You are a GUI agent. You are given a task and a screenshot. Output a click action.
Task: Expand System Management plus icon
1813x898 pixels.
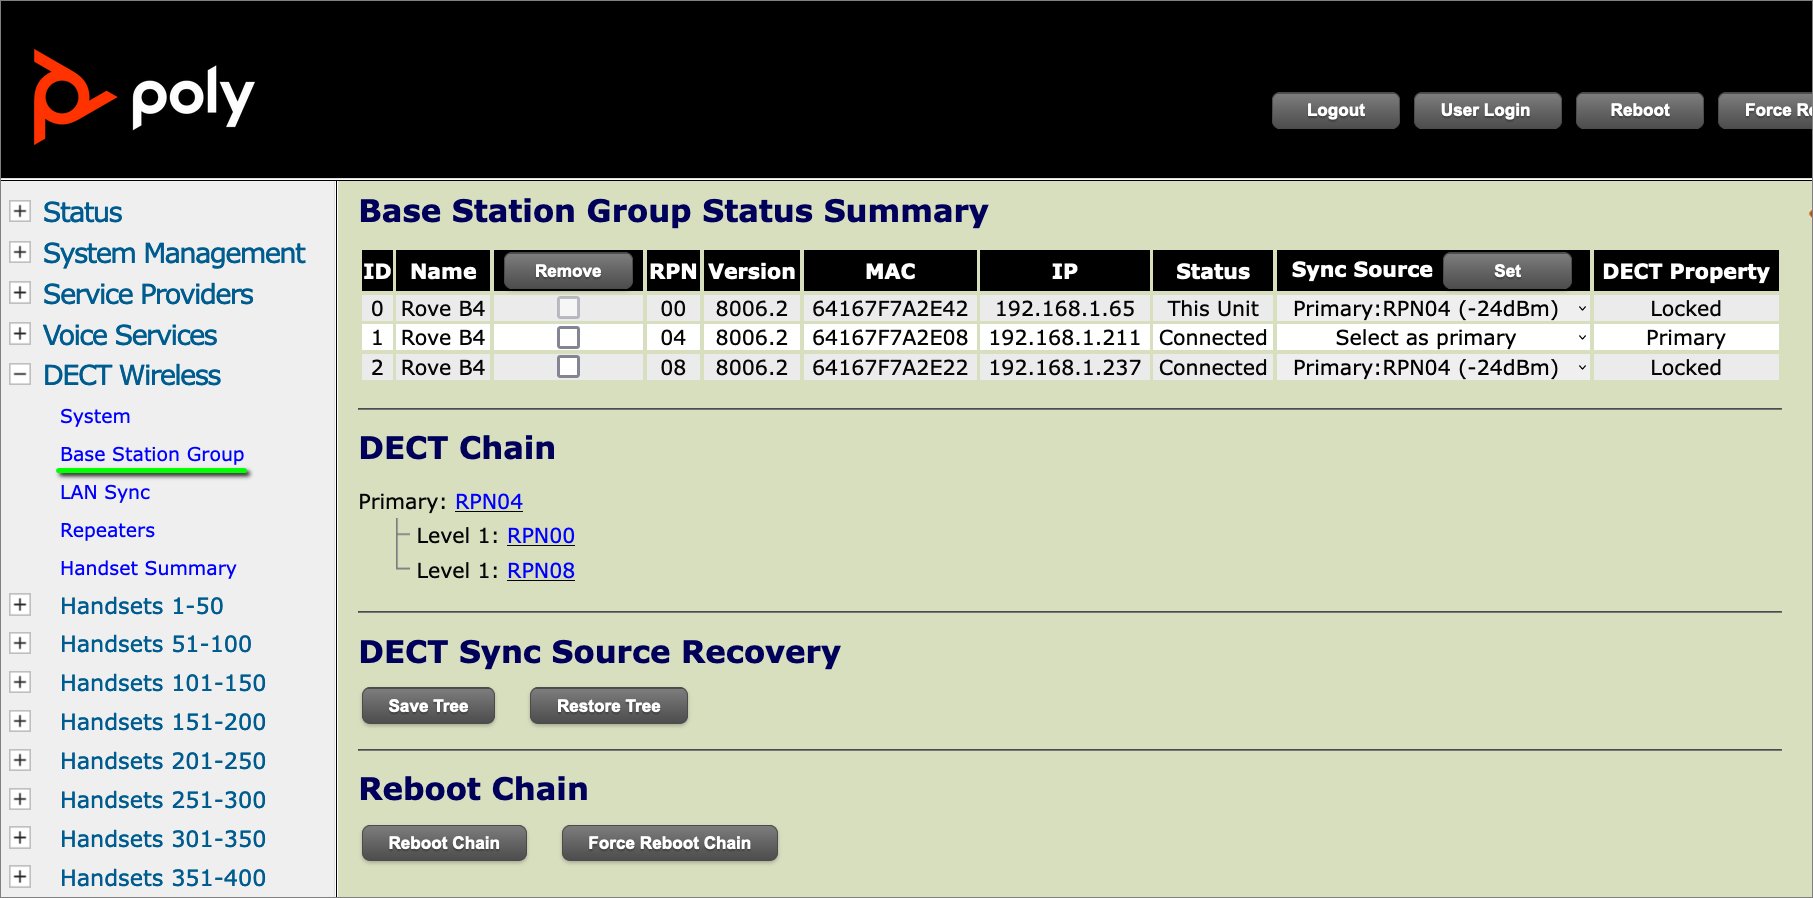[19, 252]
